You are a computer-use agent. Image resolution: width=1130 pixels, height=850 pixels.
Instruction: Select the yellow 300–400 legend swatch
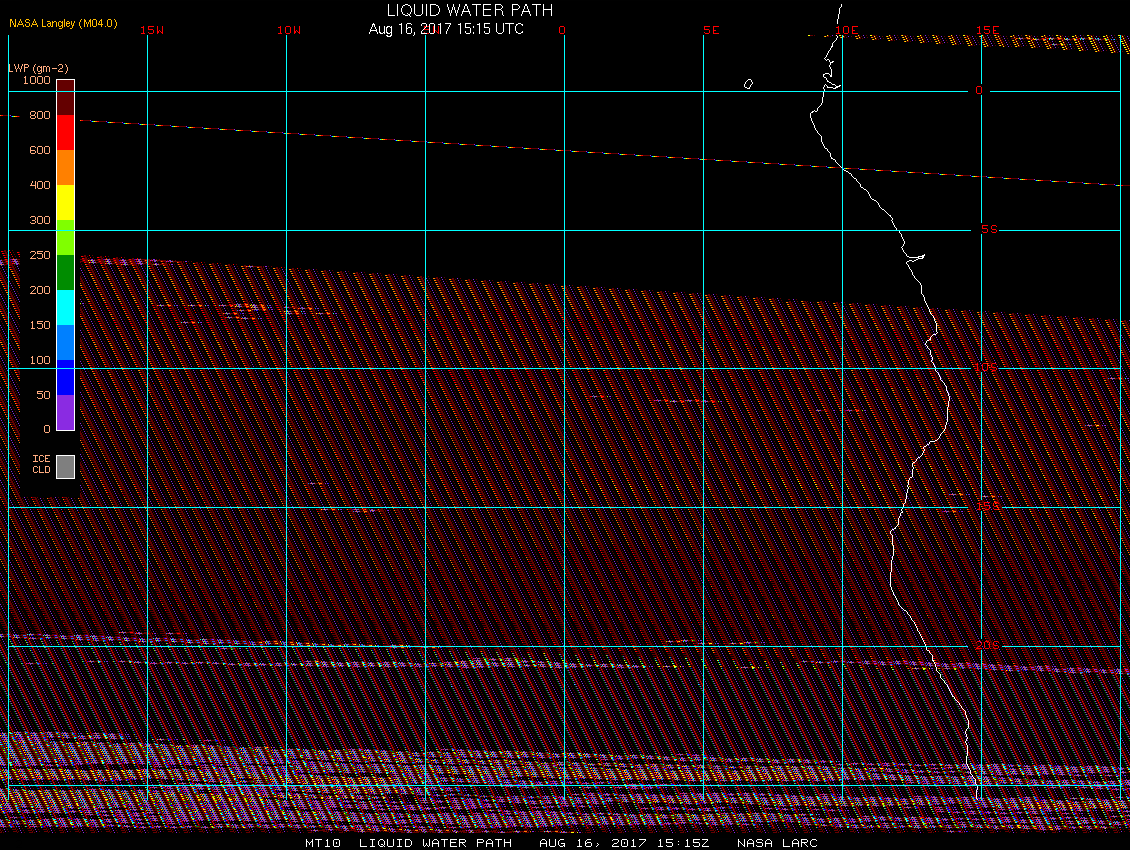66,203
